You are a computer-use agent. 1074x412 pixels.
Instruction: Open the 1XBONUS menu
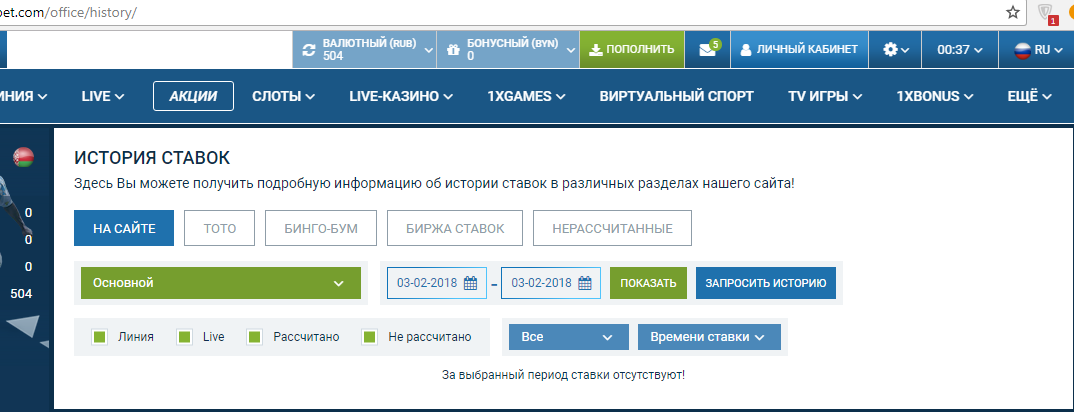coord(935,96)
